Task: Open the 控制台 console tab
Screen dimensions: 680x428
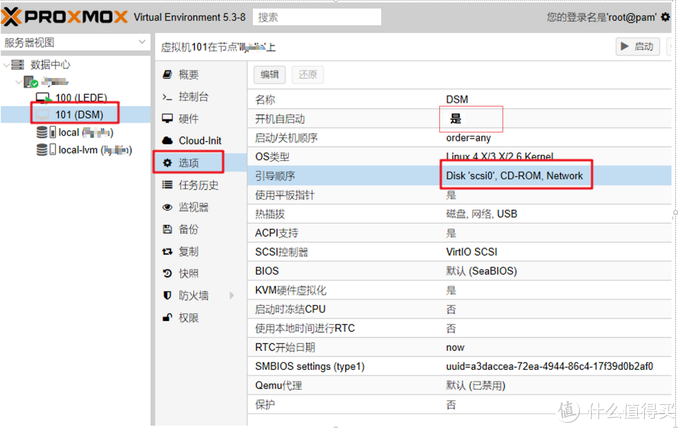Action: pyautogui.click(x=201, y=97)
